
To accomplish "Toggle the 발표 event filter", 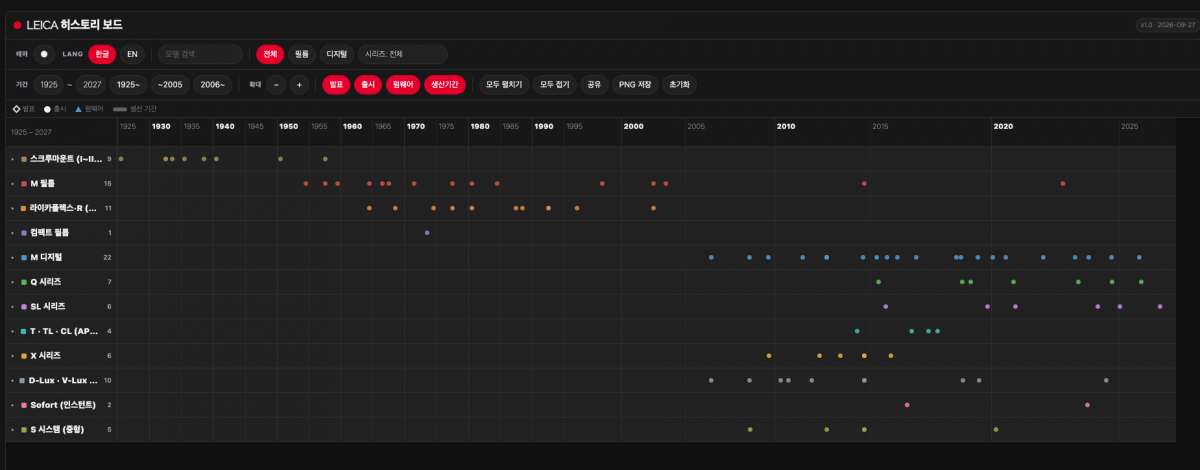I will tap(336, 85).
